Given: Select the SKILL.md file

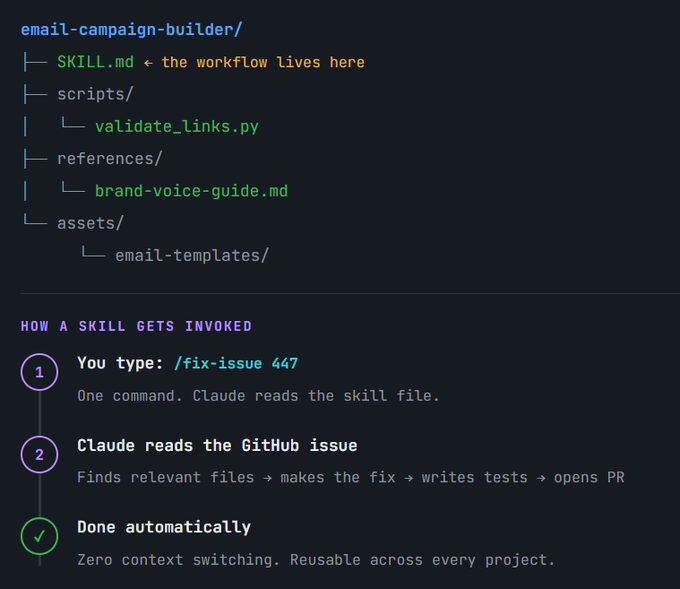Looking at the screenshot, I should pyautogui.click(x=95, y=62).
